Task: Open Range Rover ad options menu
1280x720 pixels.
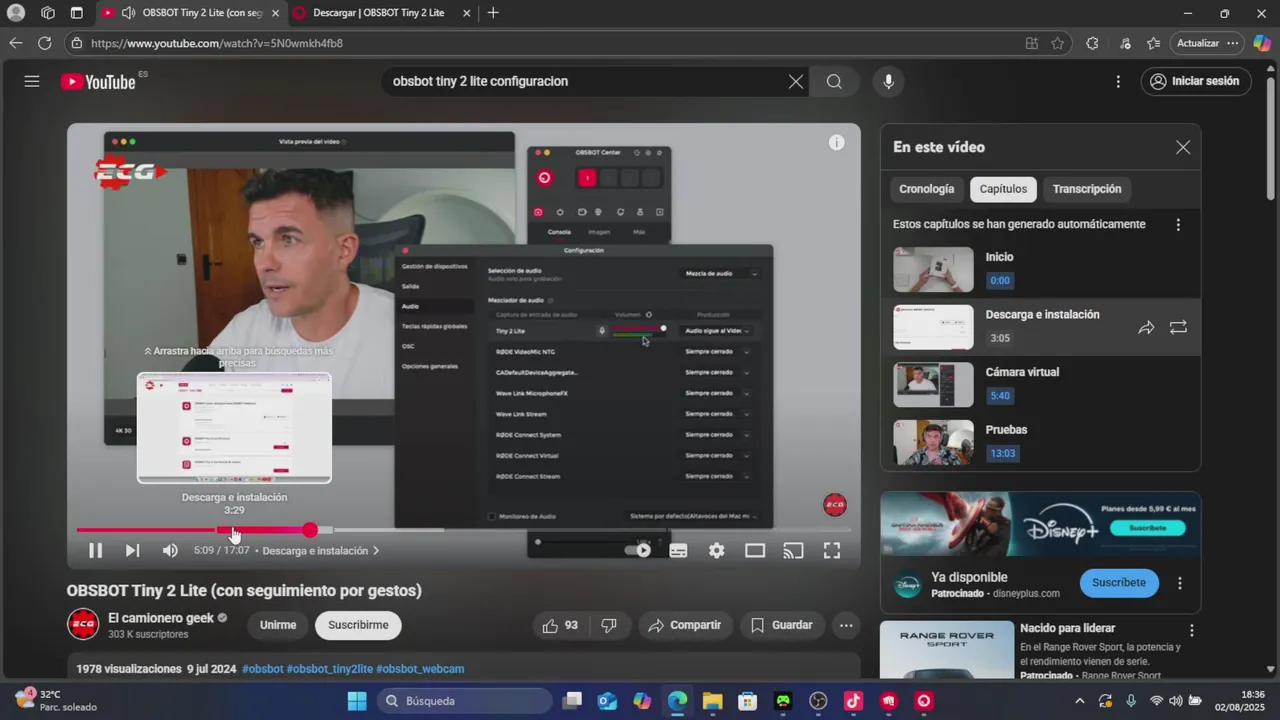Action: (1191, 630)
